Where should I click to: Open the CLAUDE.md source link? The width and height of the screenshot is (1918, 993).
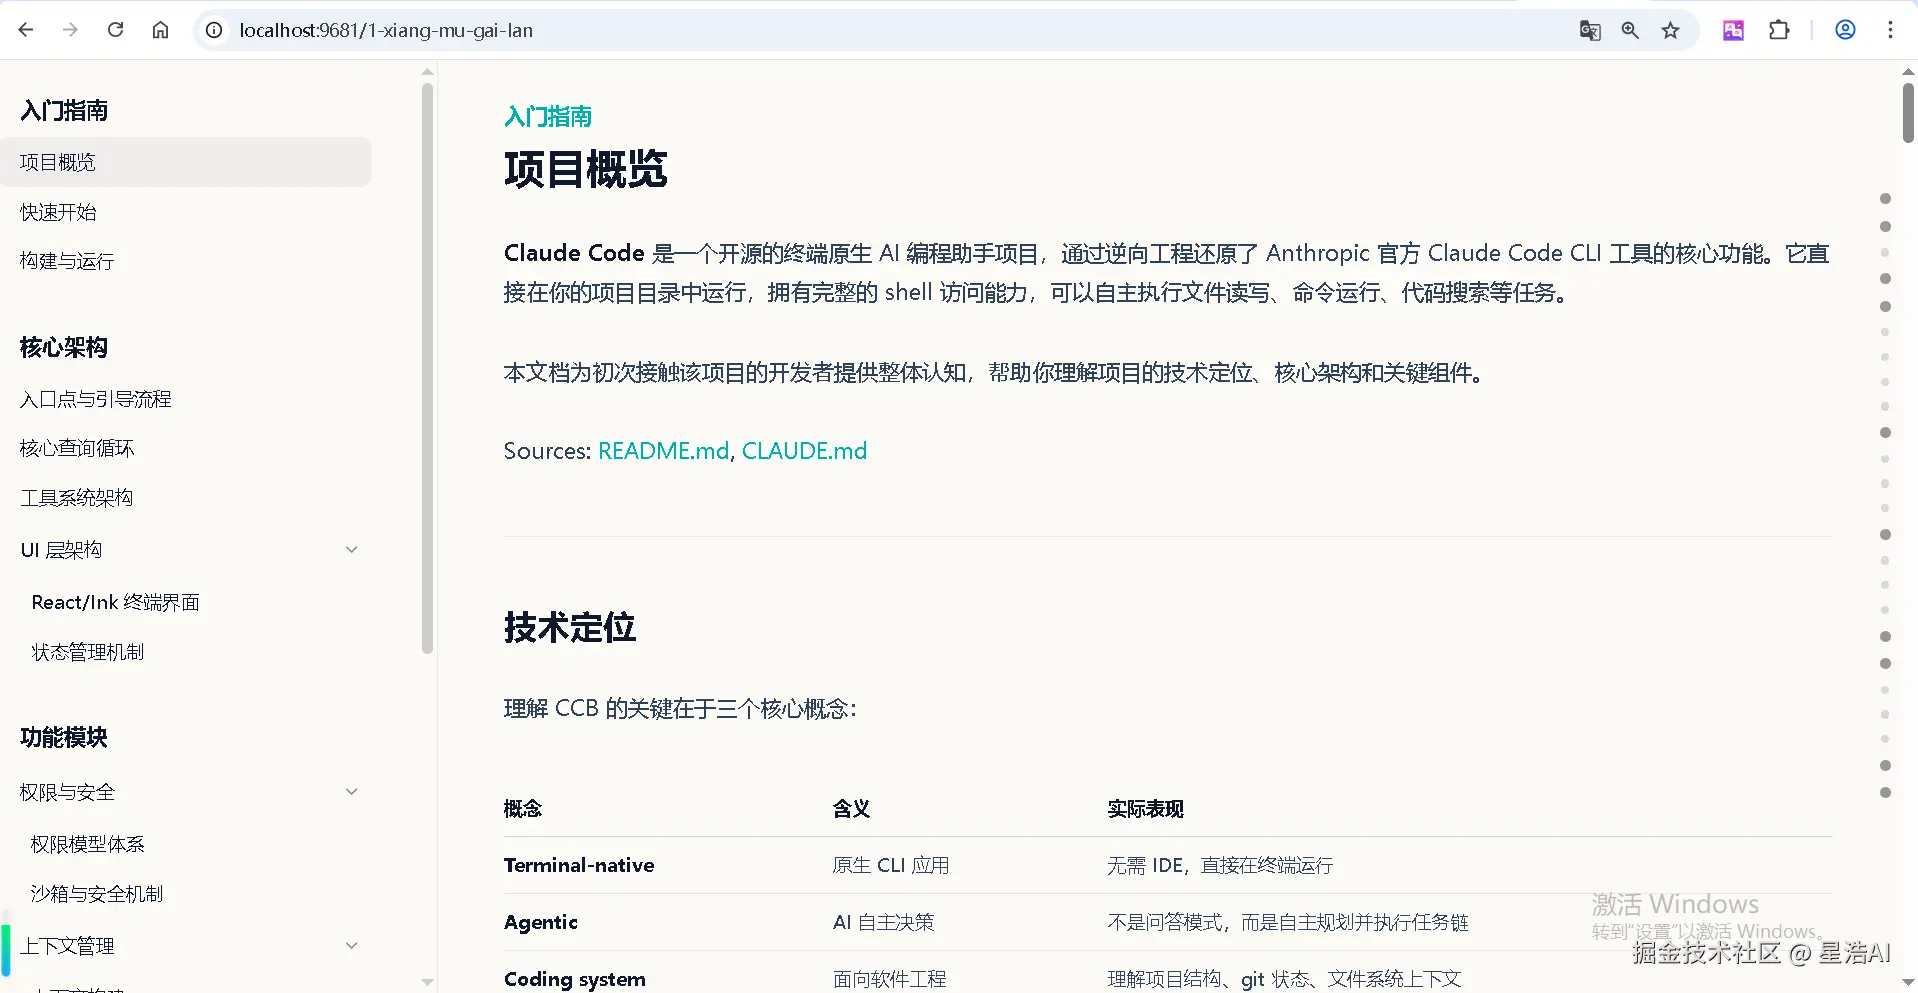(804, 451)
